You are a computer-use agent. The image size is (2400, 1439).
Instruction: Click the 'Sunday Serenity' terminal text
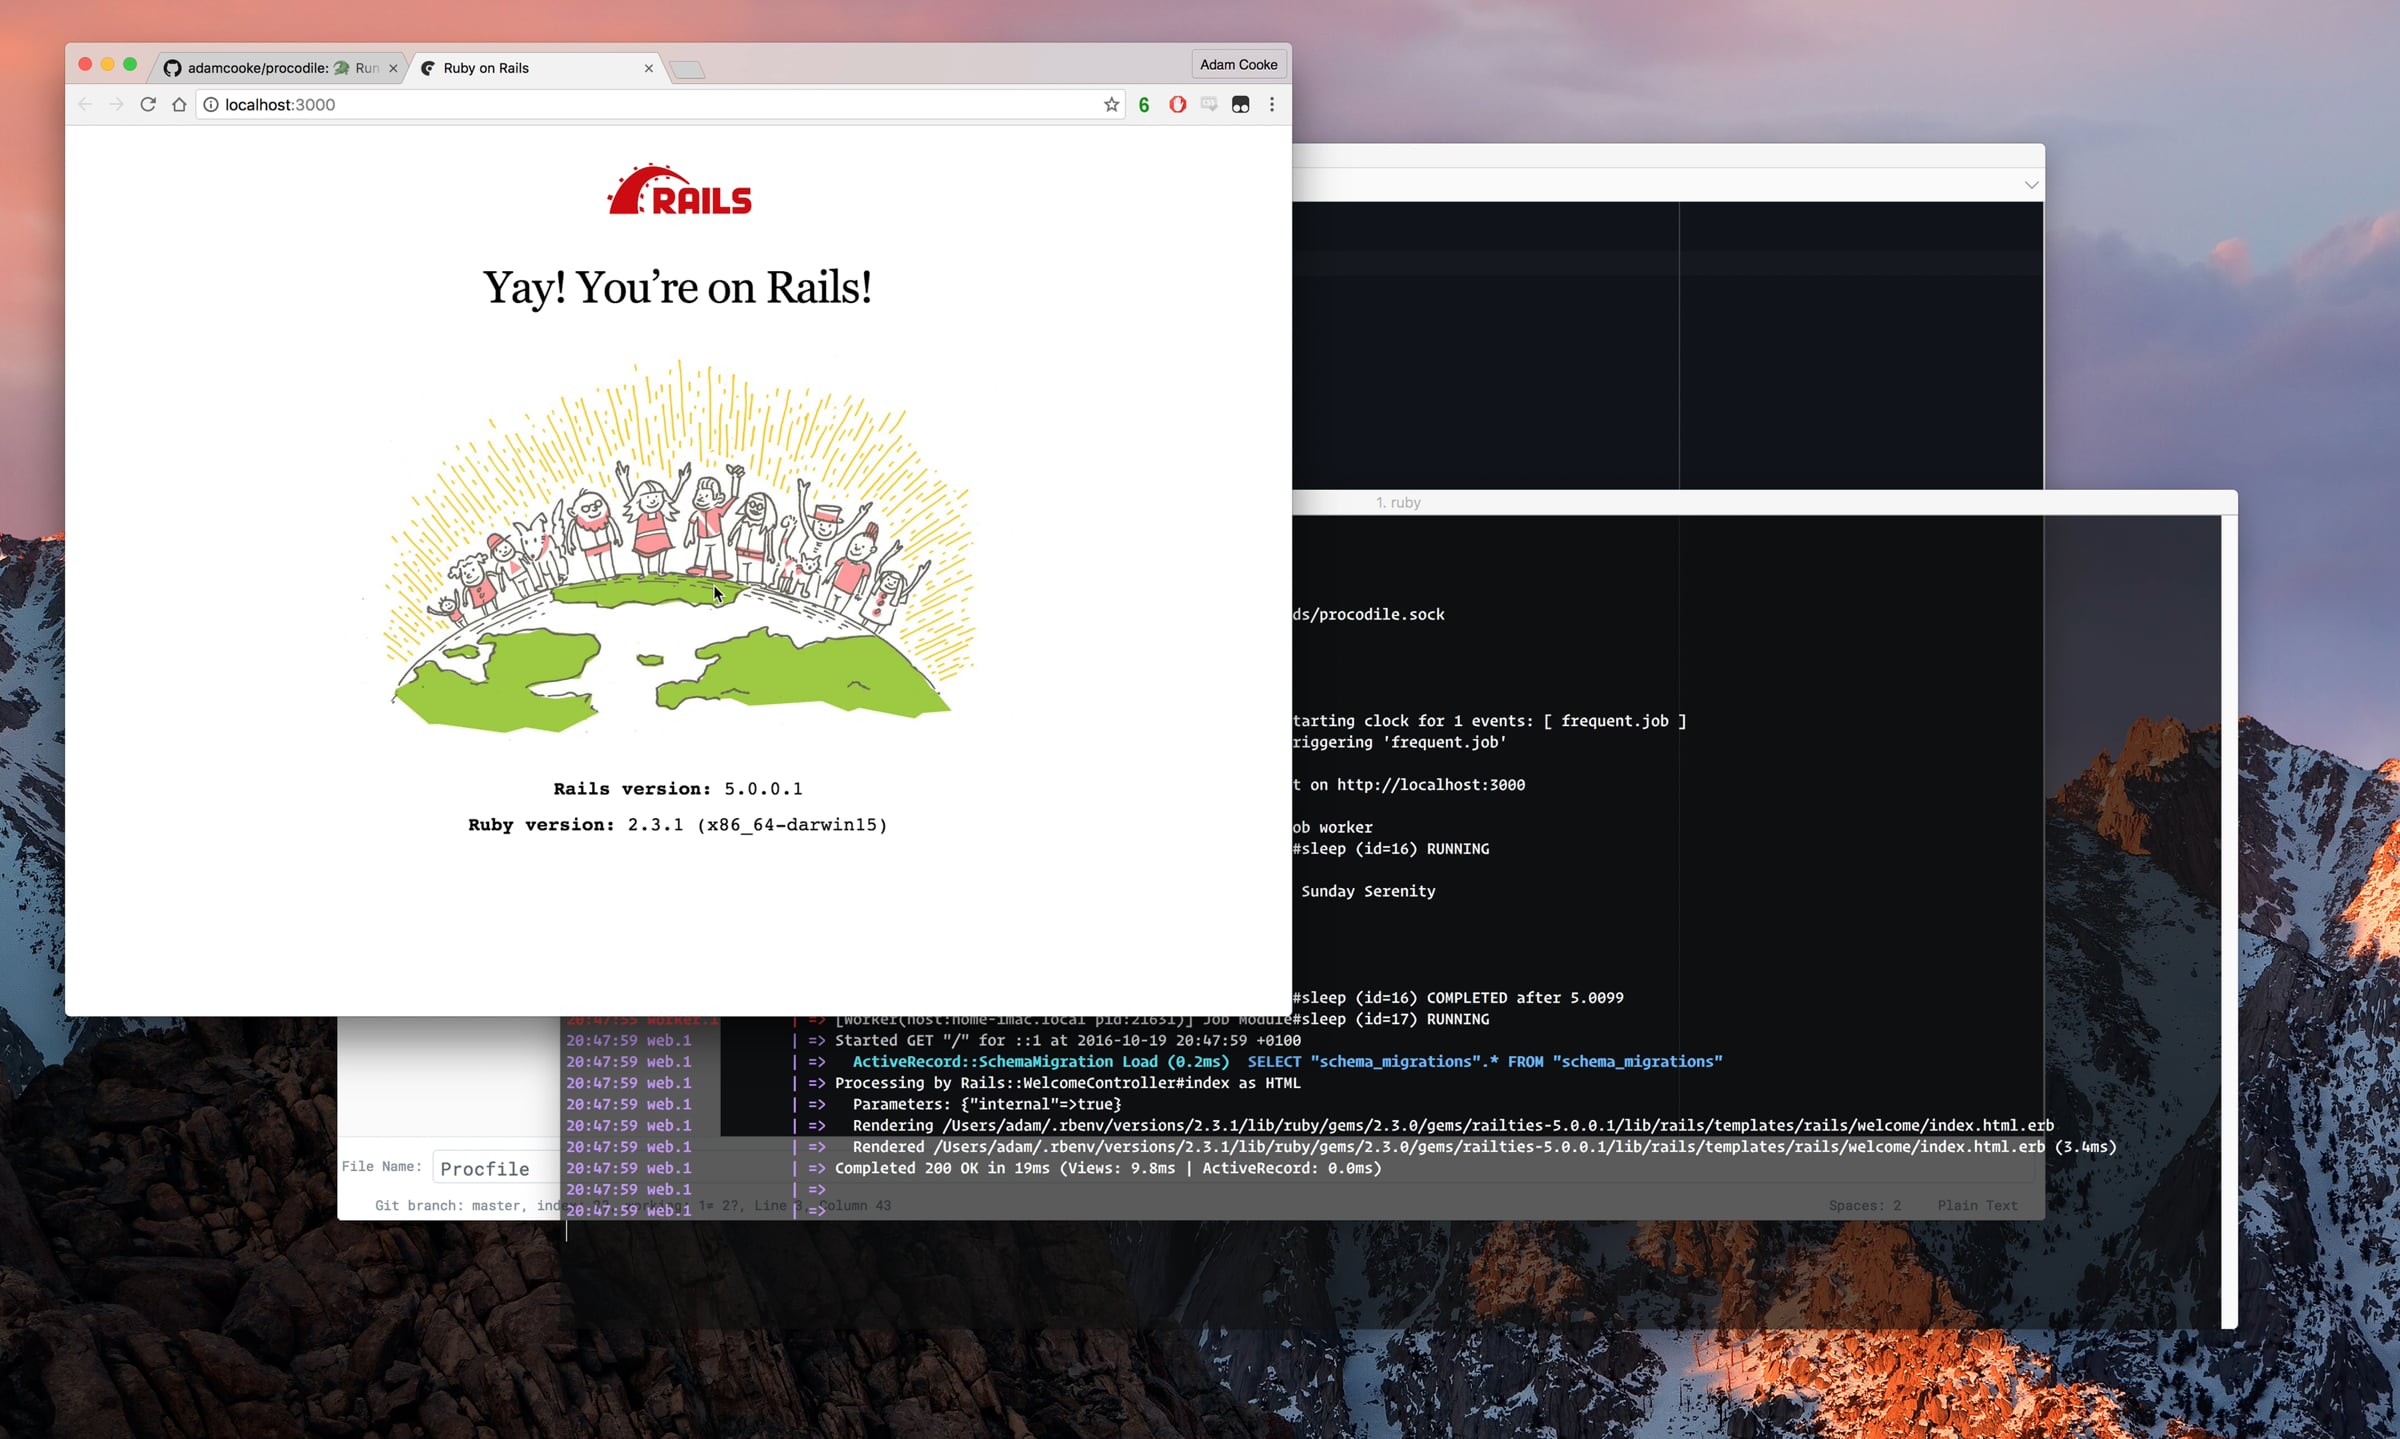1368,891
